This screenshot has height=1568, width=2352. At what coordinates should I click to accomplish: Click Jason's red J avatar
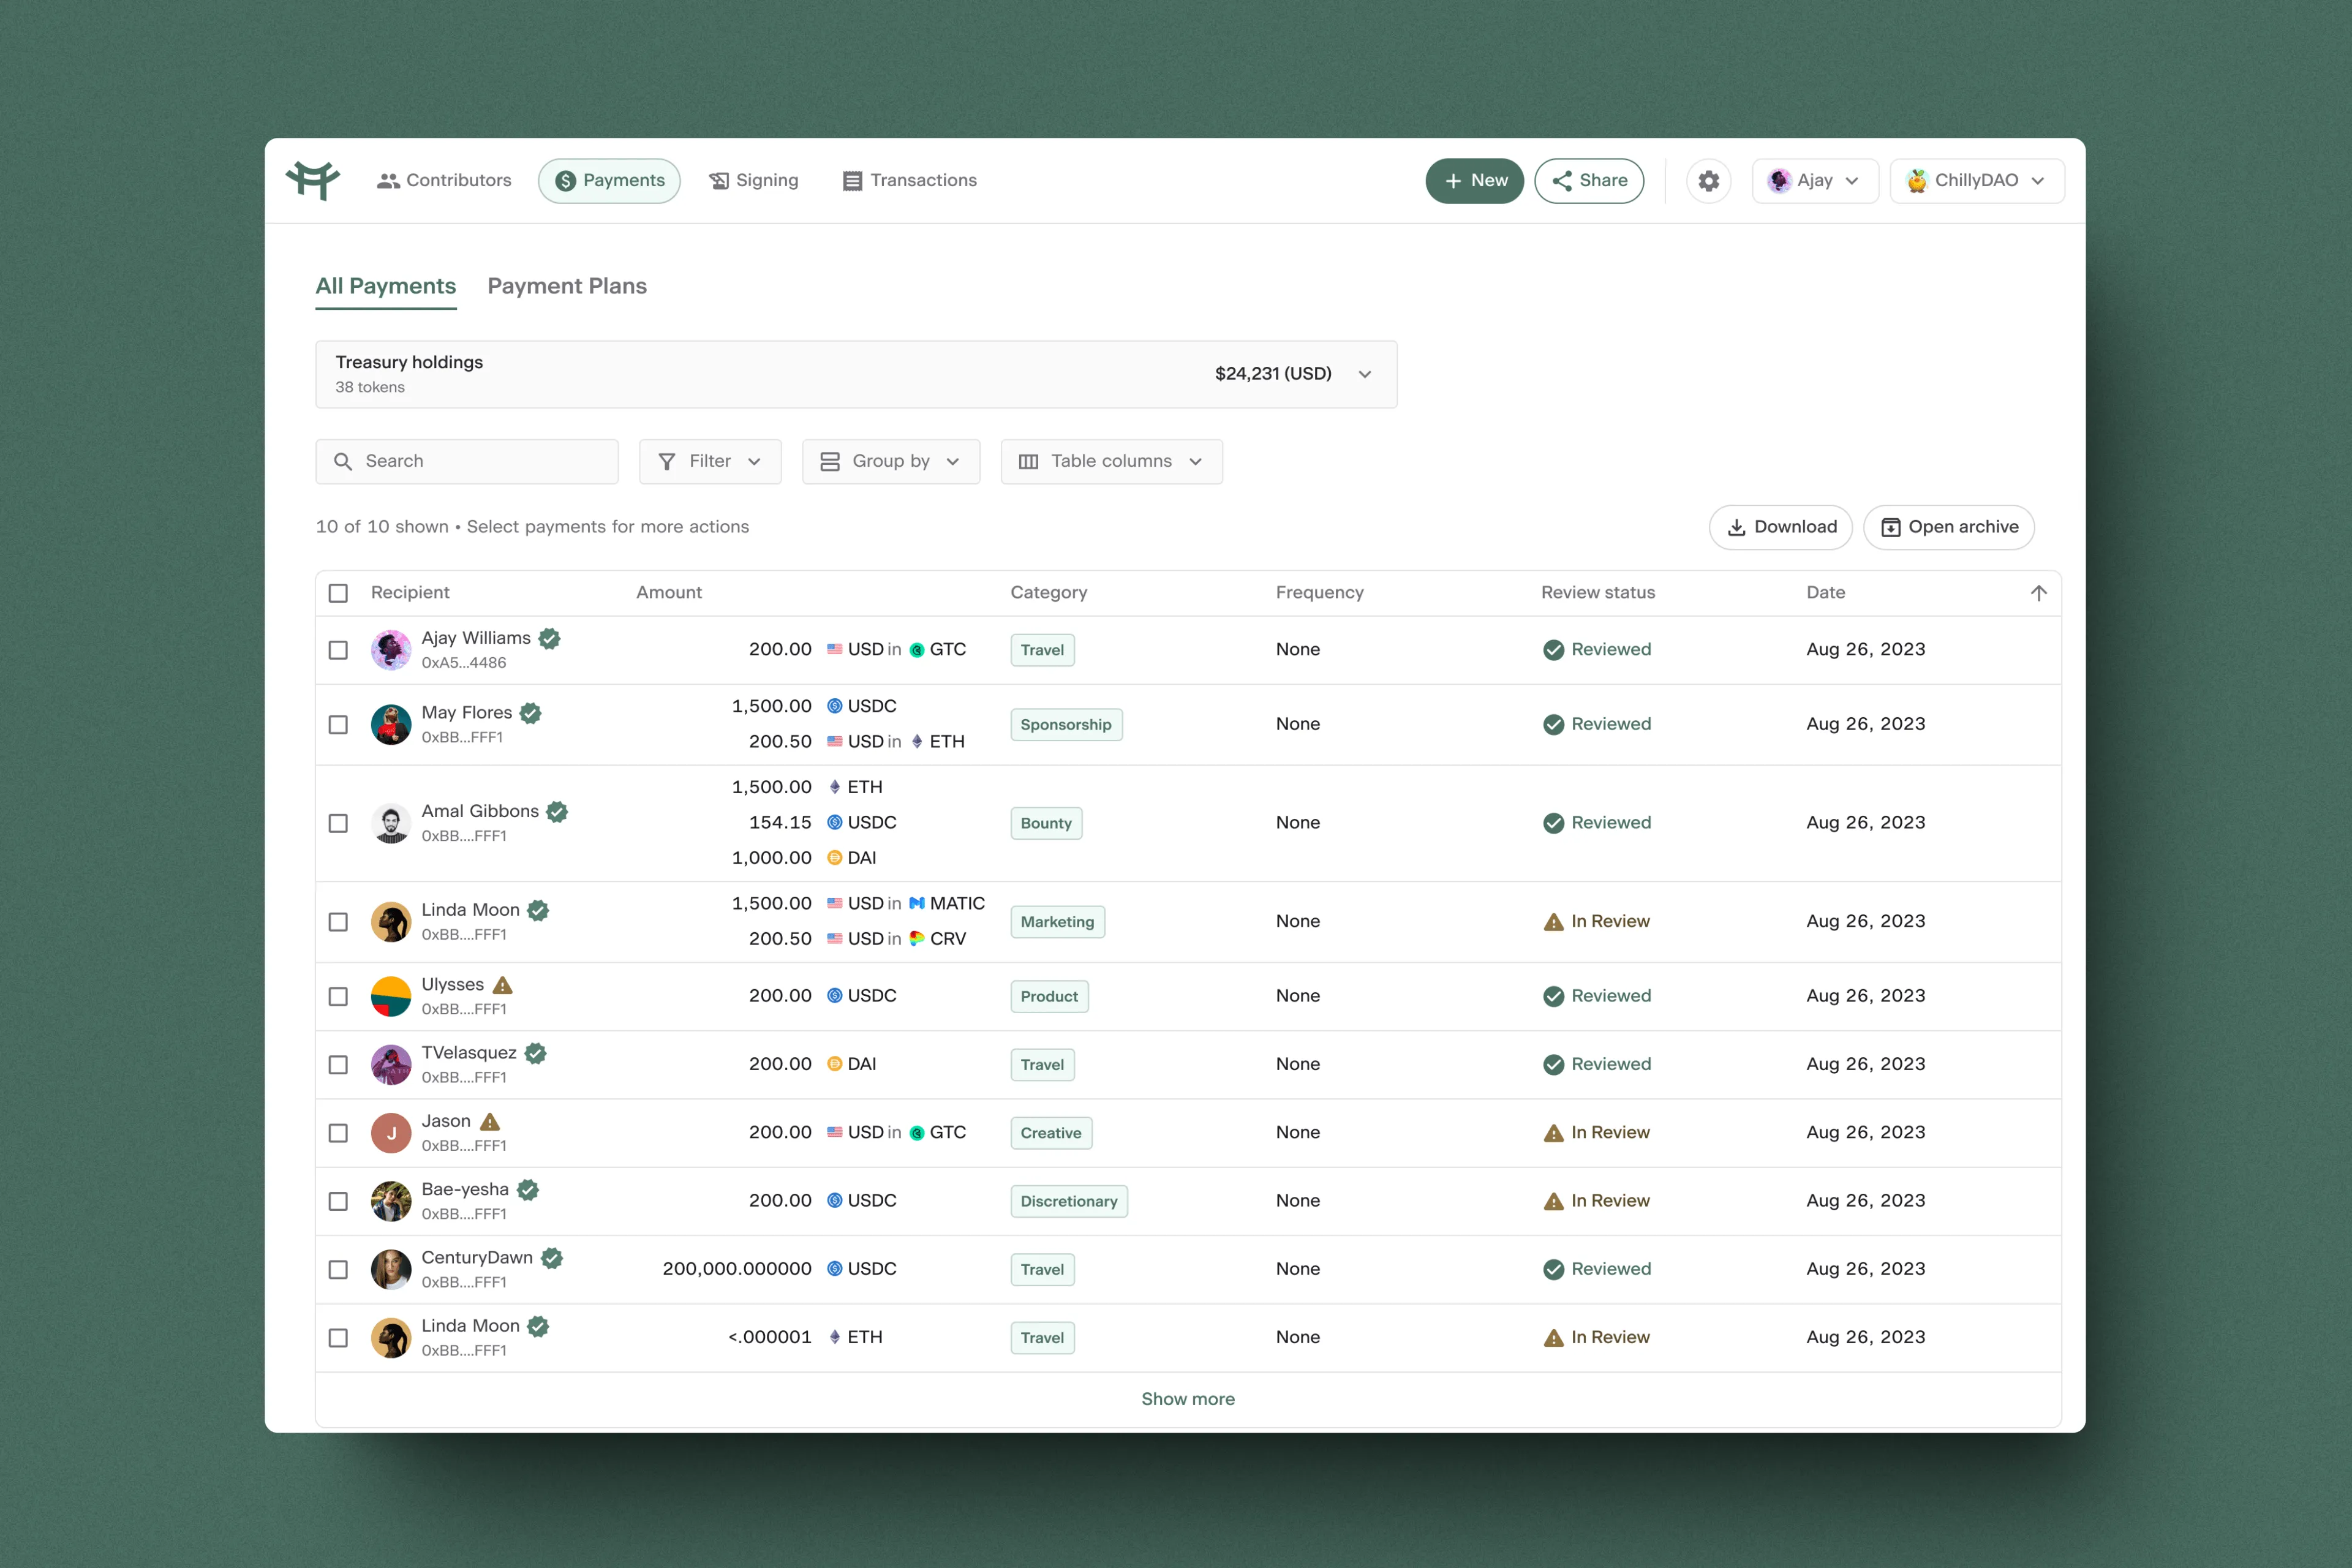(x=391, y=1133)
